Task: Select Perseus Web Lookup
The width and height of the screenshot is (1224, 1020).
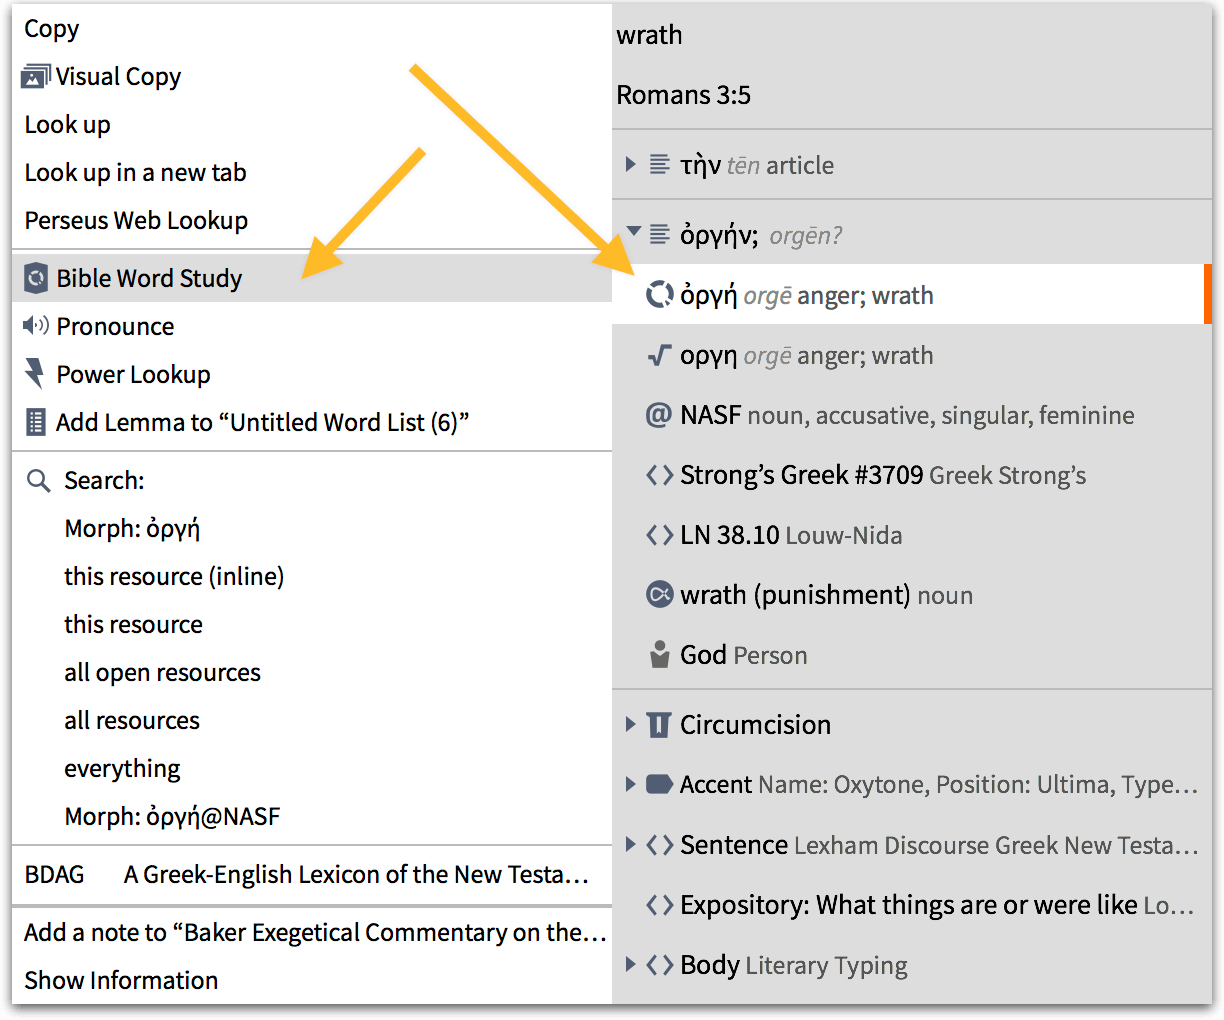Action: [136, 221]
